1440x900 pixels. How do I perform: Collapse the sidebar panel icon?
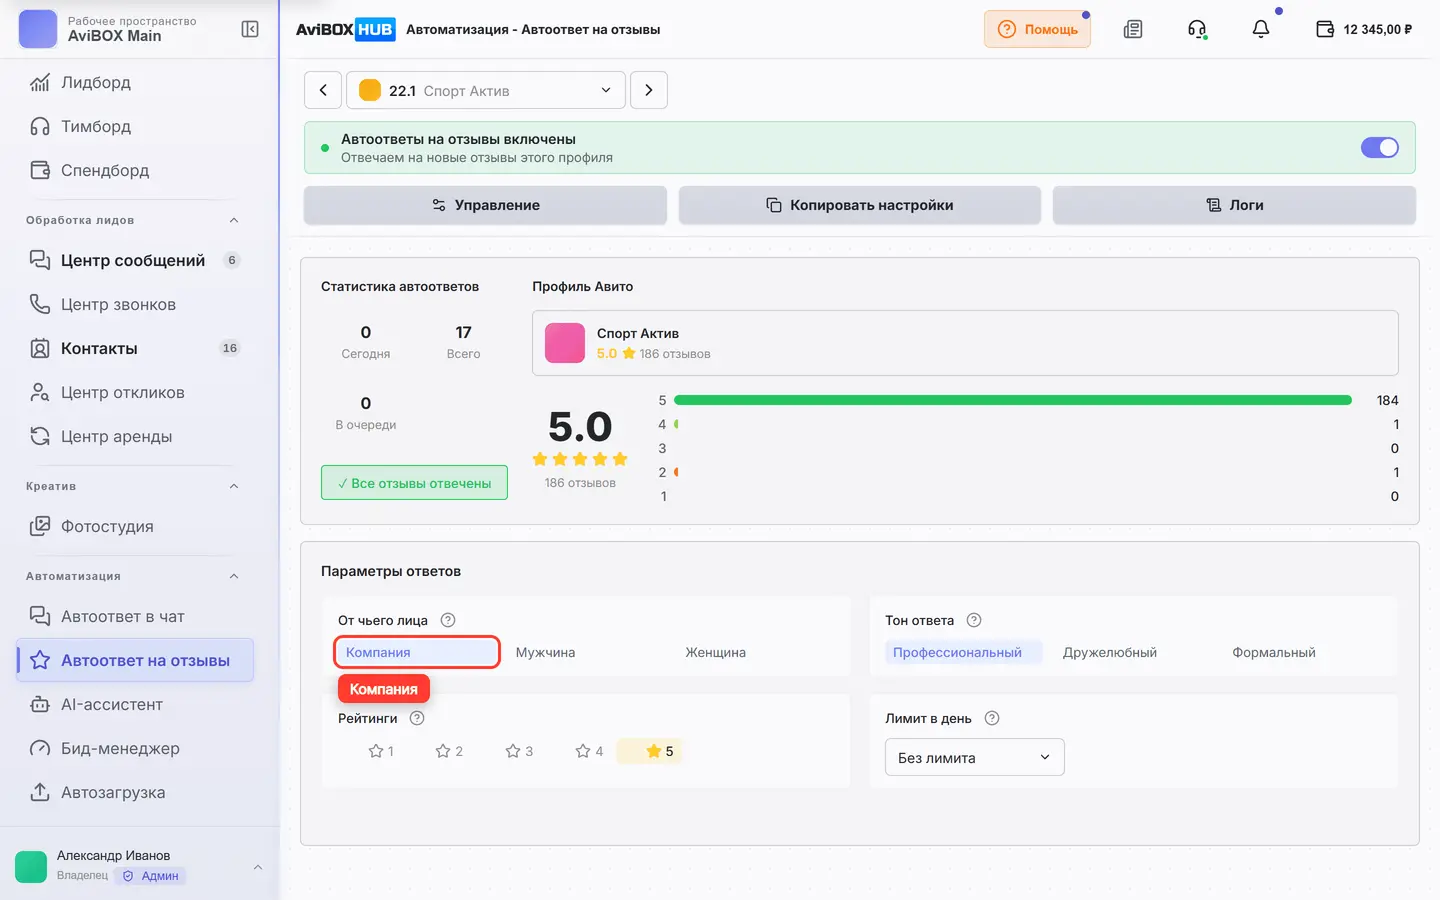pos(250,29)
